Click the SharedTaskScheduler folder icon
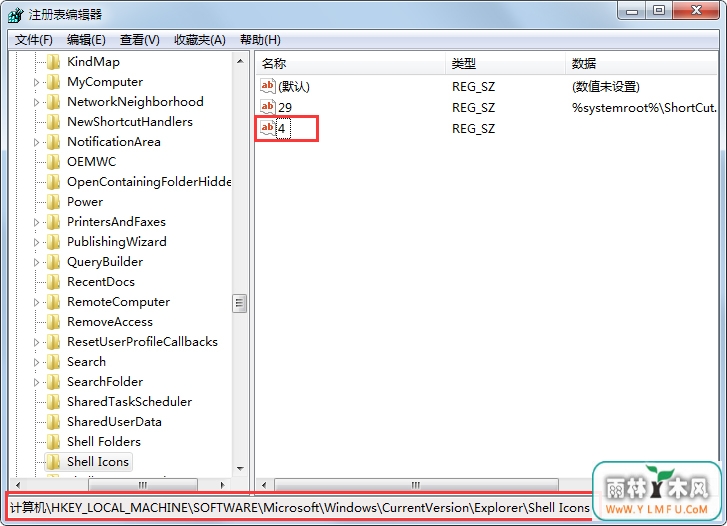 coord(54,401)
